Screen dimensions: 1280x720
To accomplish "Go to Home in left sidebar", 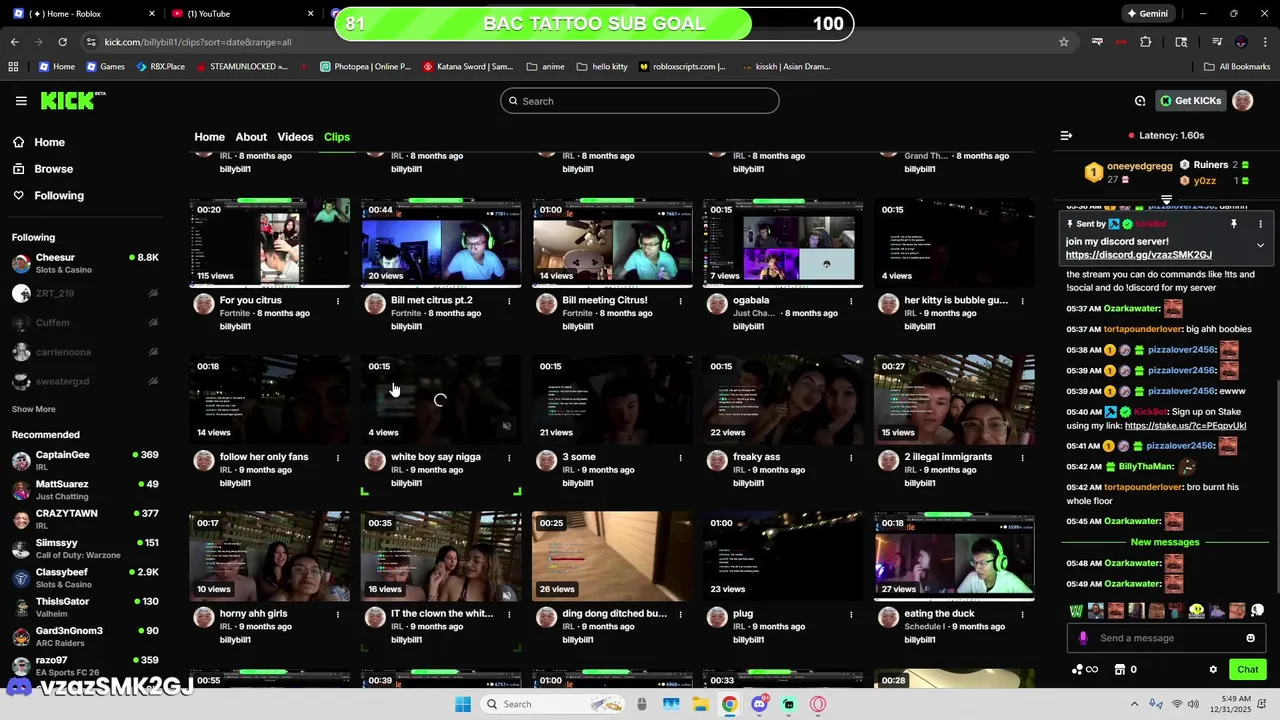I will pos(49,142).
